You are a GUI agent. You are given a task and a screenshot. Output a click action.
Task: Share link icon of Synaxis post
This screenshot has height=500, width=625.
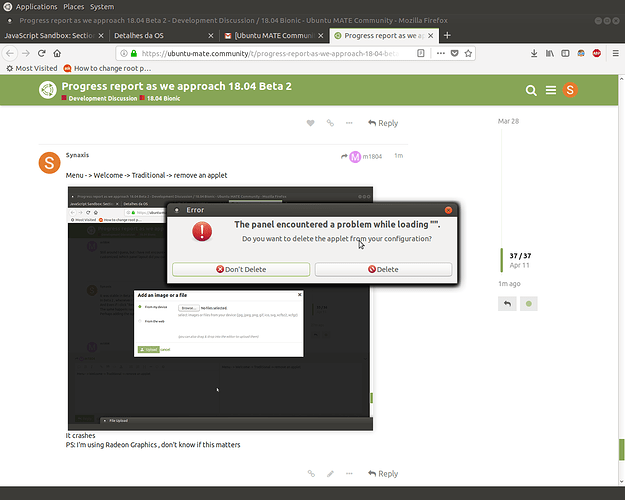tap(311, 474)
